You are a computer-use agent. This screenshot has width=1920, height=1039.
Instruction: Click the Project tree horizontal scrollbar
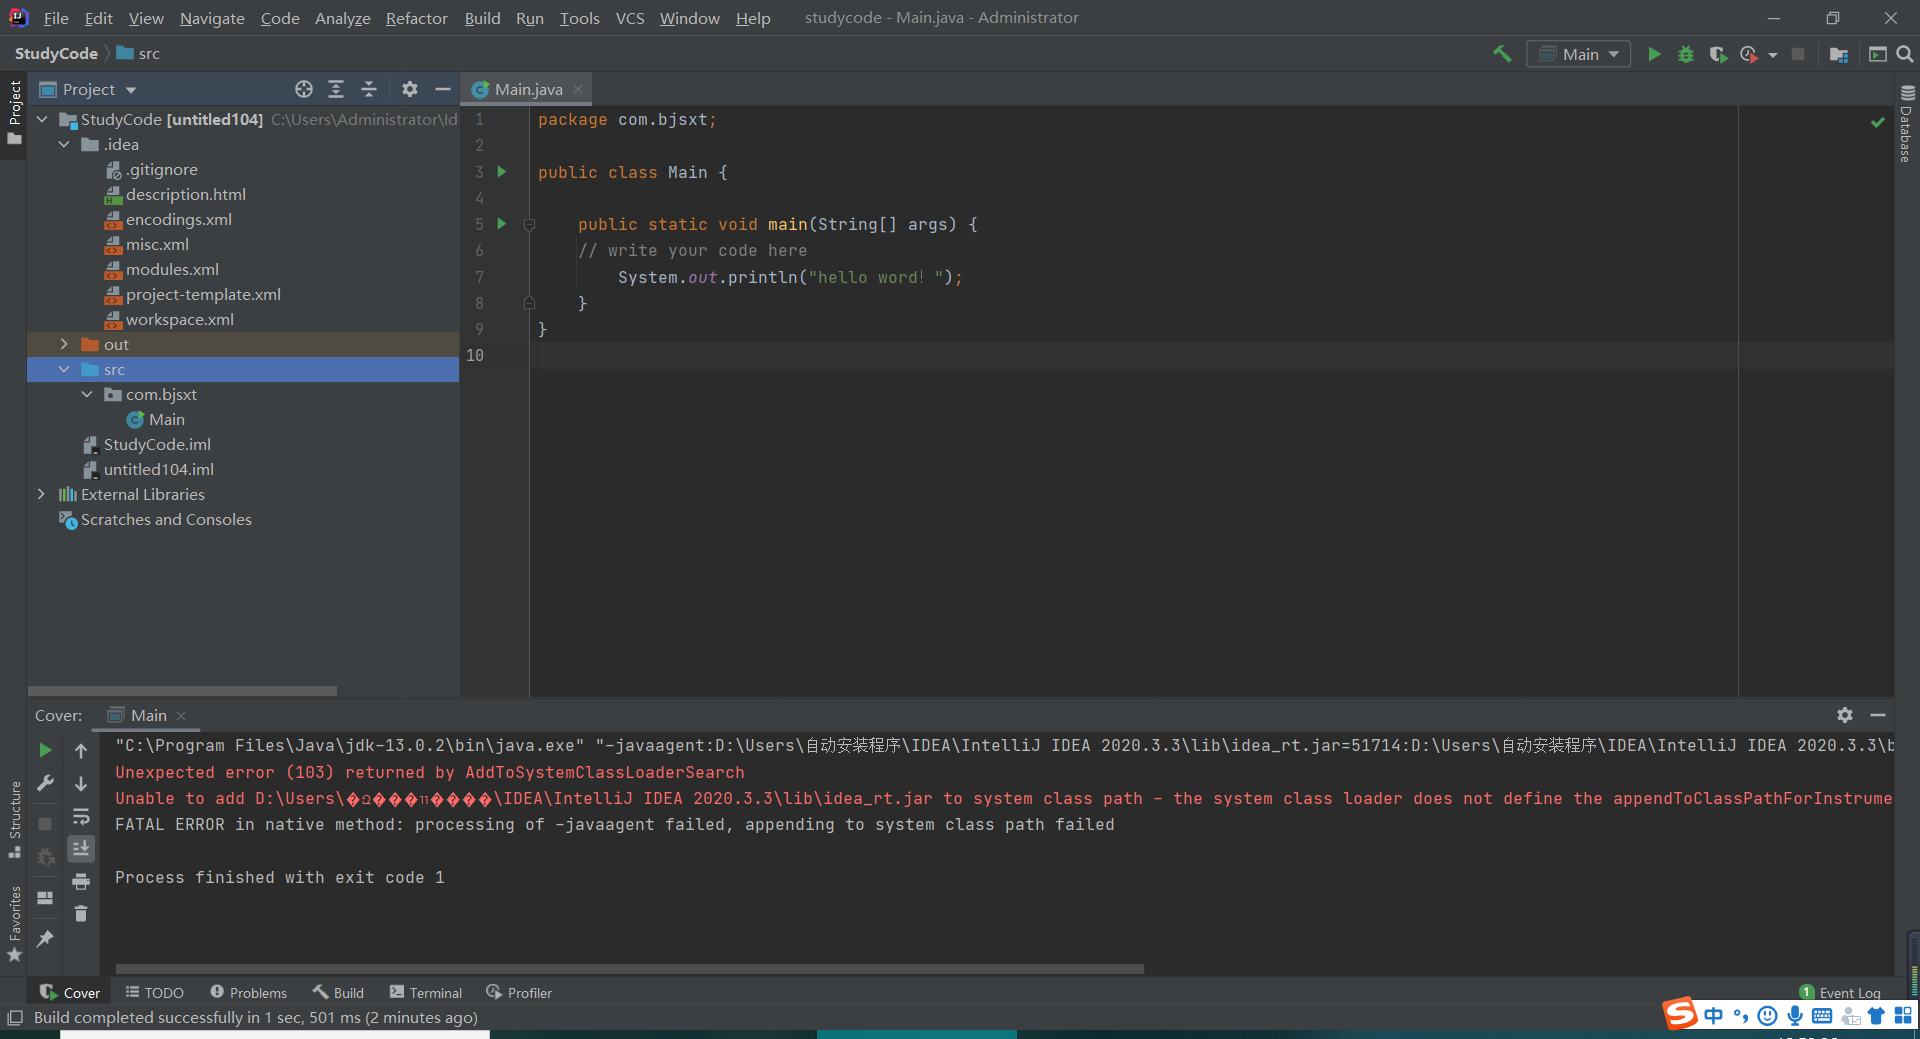coord(182,691)
